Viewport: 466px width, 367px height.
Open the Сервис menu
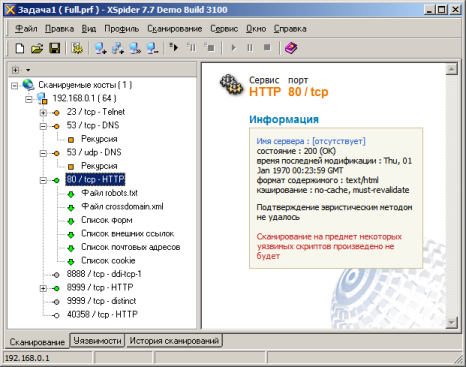click(224, 29)
